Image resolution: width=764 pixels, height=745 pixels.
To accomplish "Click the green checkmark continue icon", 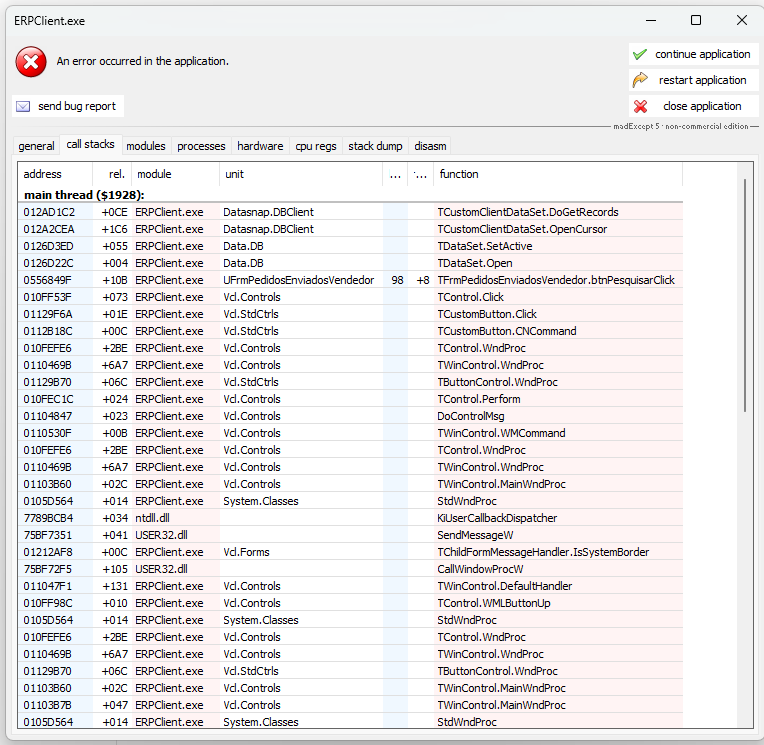I will pyautogui.click(x=640, y=54).
